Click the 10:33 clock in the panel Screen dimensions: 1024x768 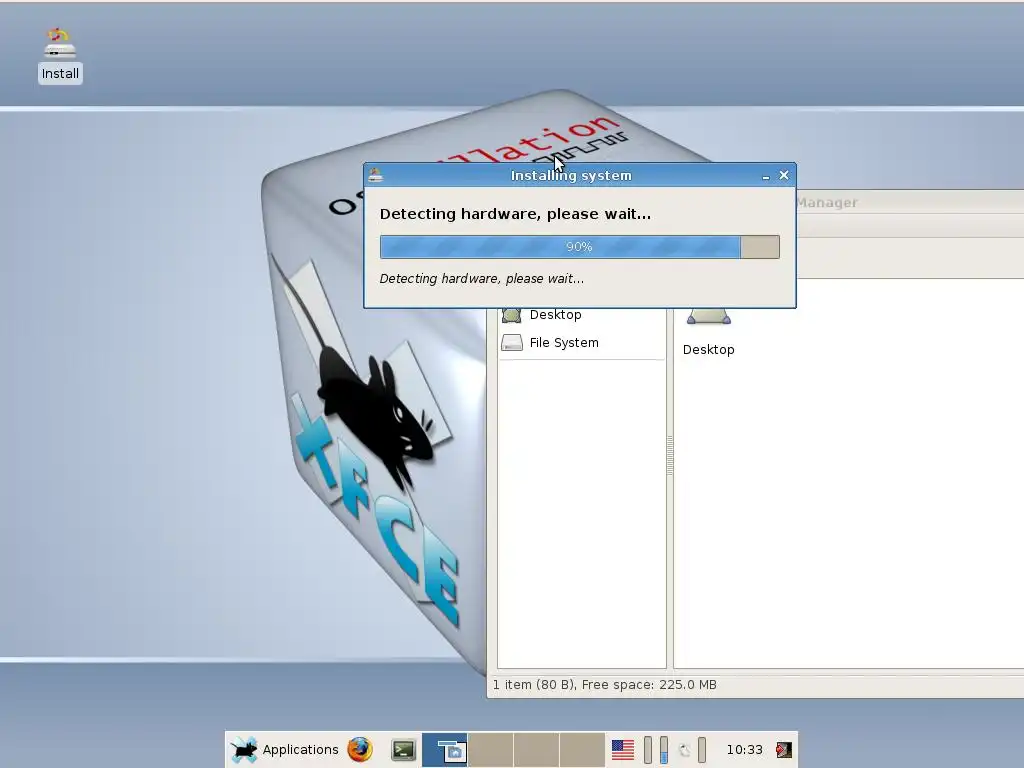click(744, 750)
